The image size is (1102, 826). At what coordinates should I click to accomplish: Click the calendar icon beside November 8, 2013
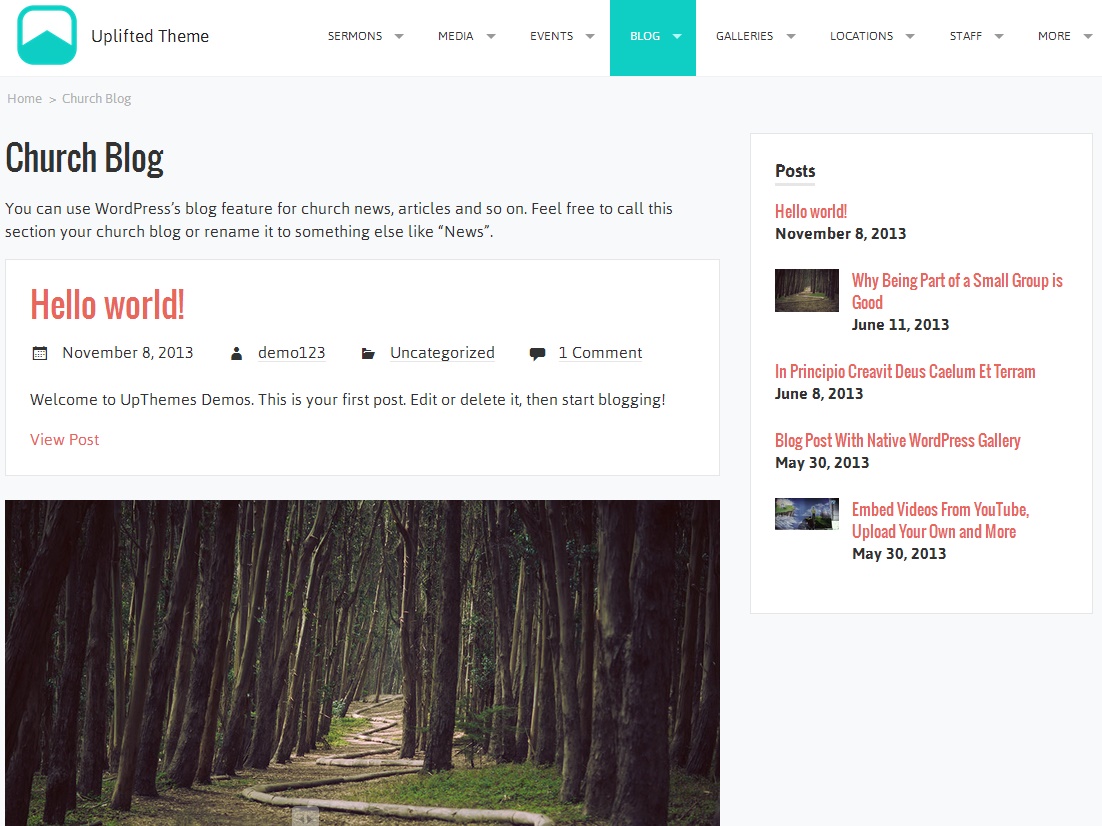(x=40, y=353)
